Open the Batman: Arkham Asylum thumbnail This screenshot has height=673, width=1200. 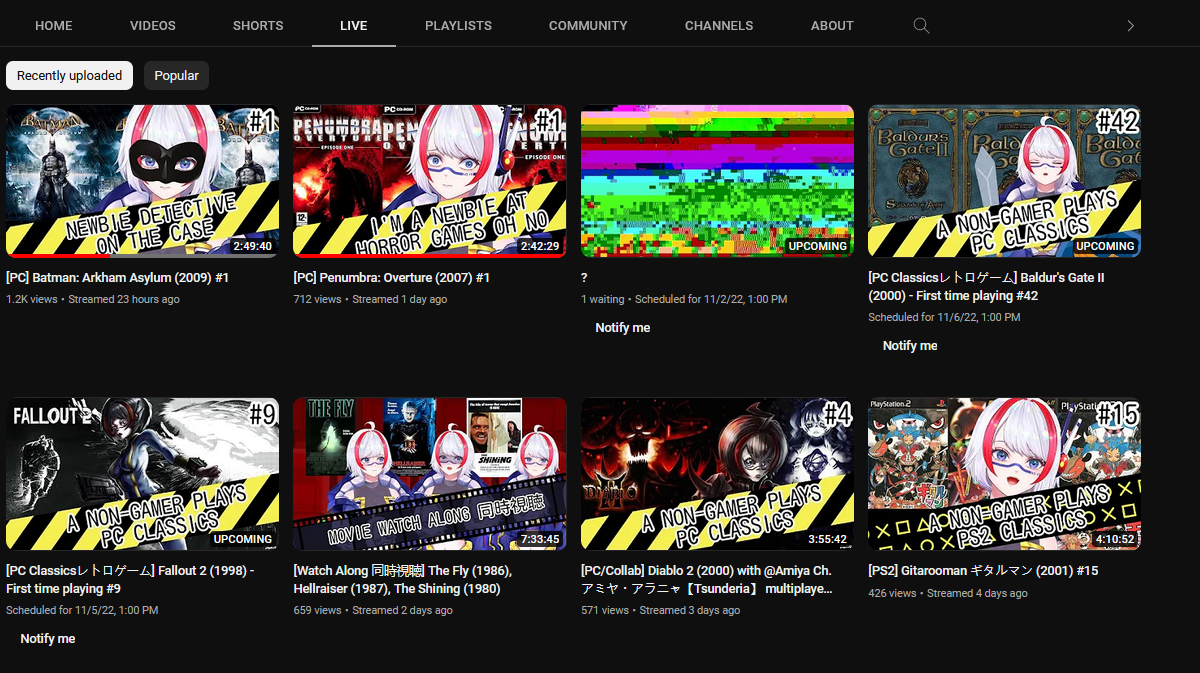click(x=143, y=181)
